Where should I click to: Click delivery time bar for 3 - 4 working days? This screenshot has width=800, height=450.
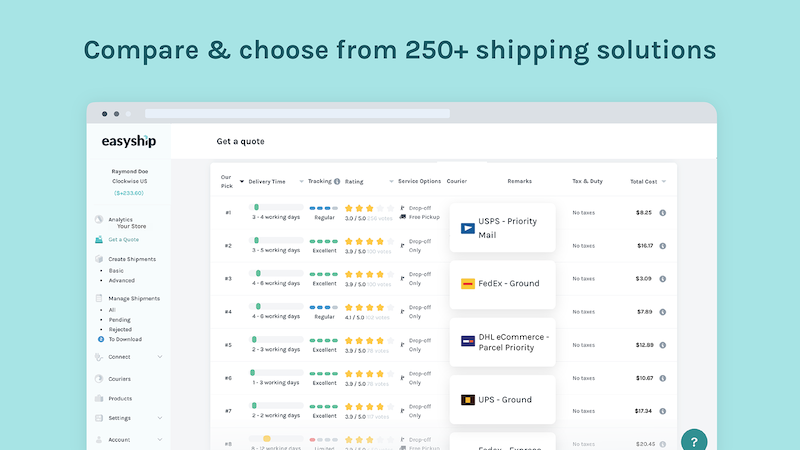point(276,207)
